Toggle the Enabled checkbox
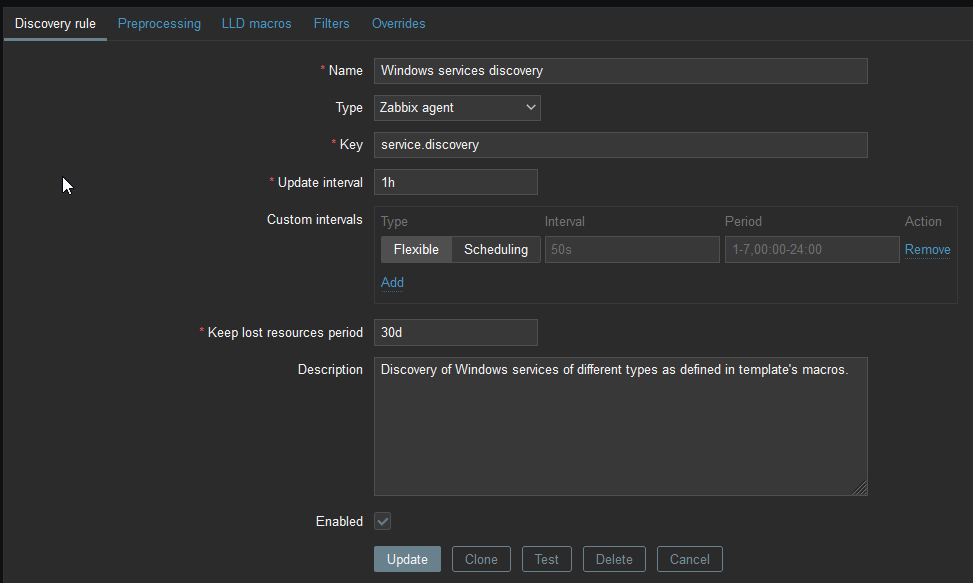 point(383,521)
